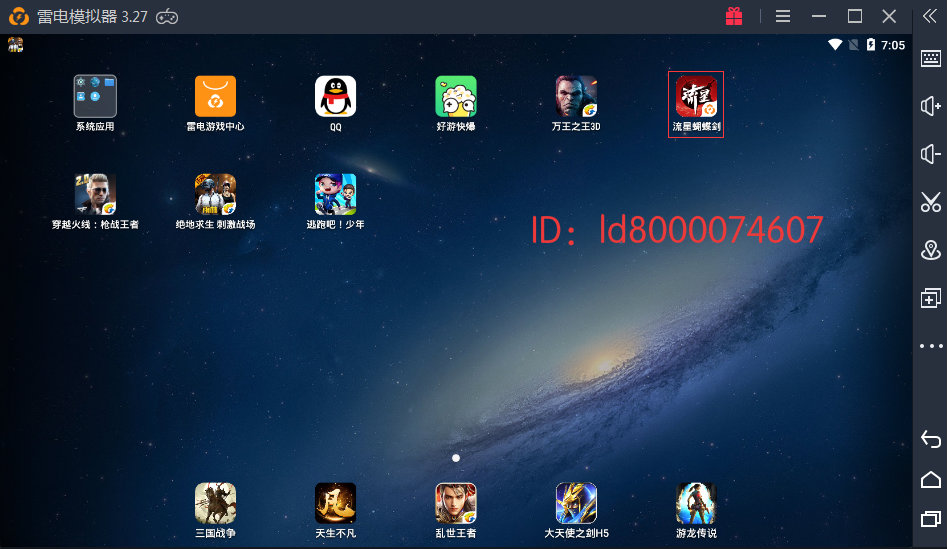The width and height of the screenshot is (947, 549).
Task: Launch 流星蝴蝶剑 game
Action: pos(696,97)
